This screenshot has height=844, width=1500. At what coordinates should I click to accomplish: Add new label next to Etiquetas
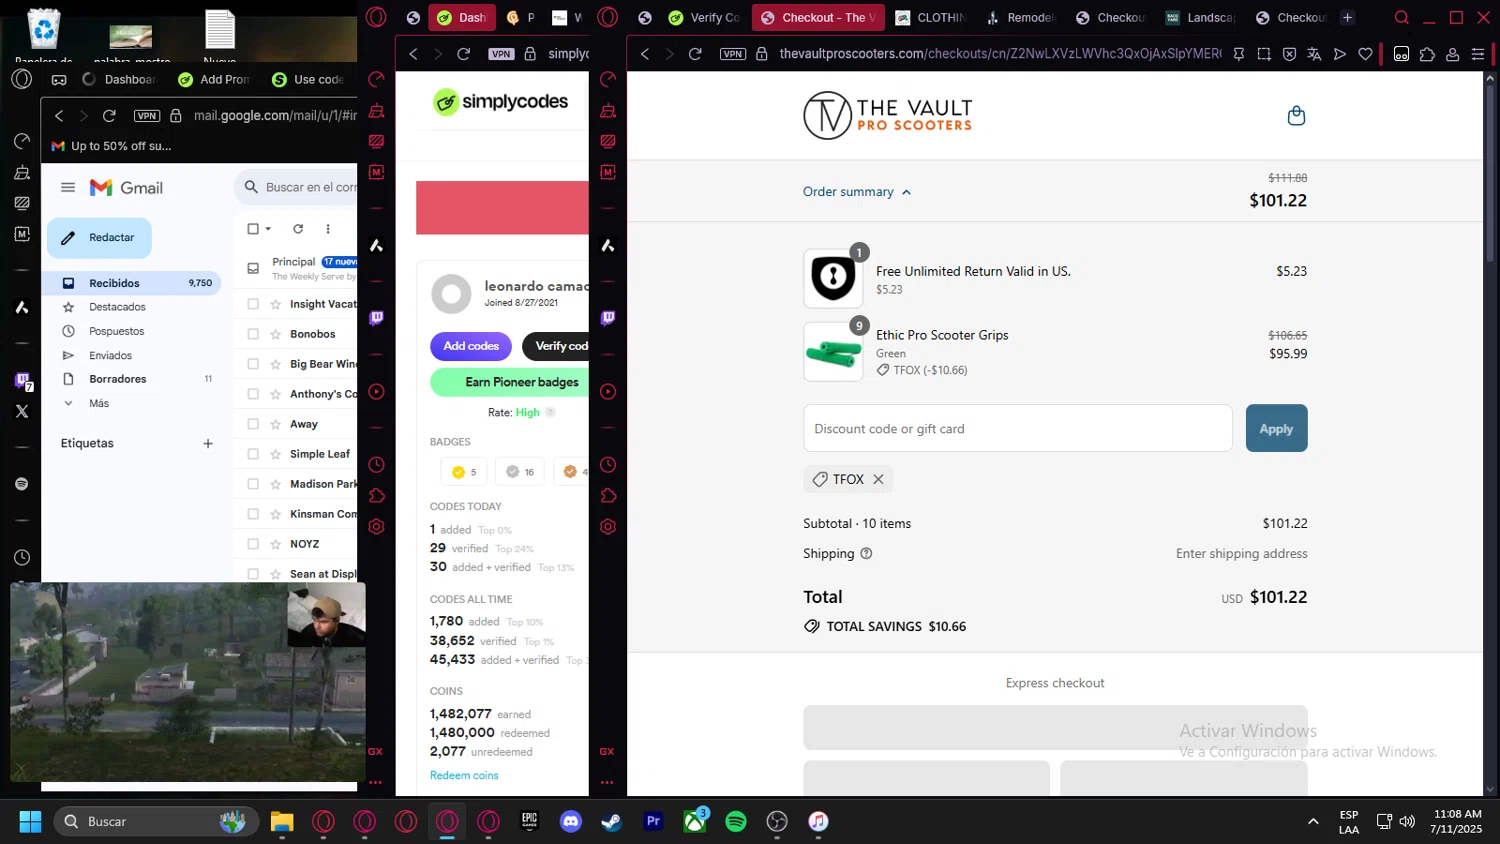click(208, 443)
